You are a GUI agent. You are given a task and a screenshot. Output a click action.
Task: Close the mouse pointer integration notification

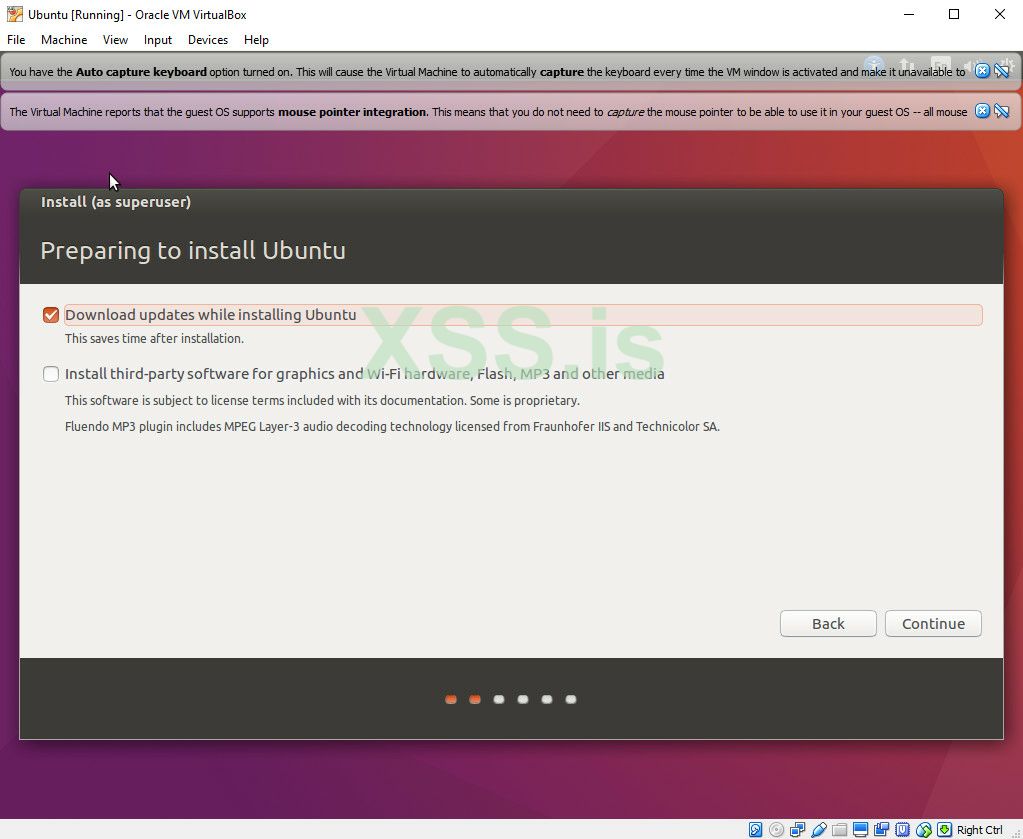pos(982,111)
